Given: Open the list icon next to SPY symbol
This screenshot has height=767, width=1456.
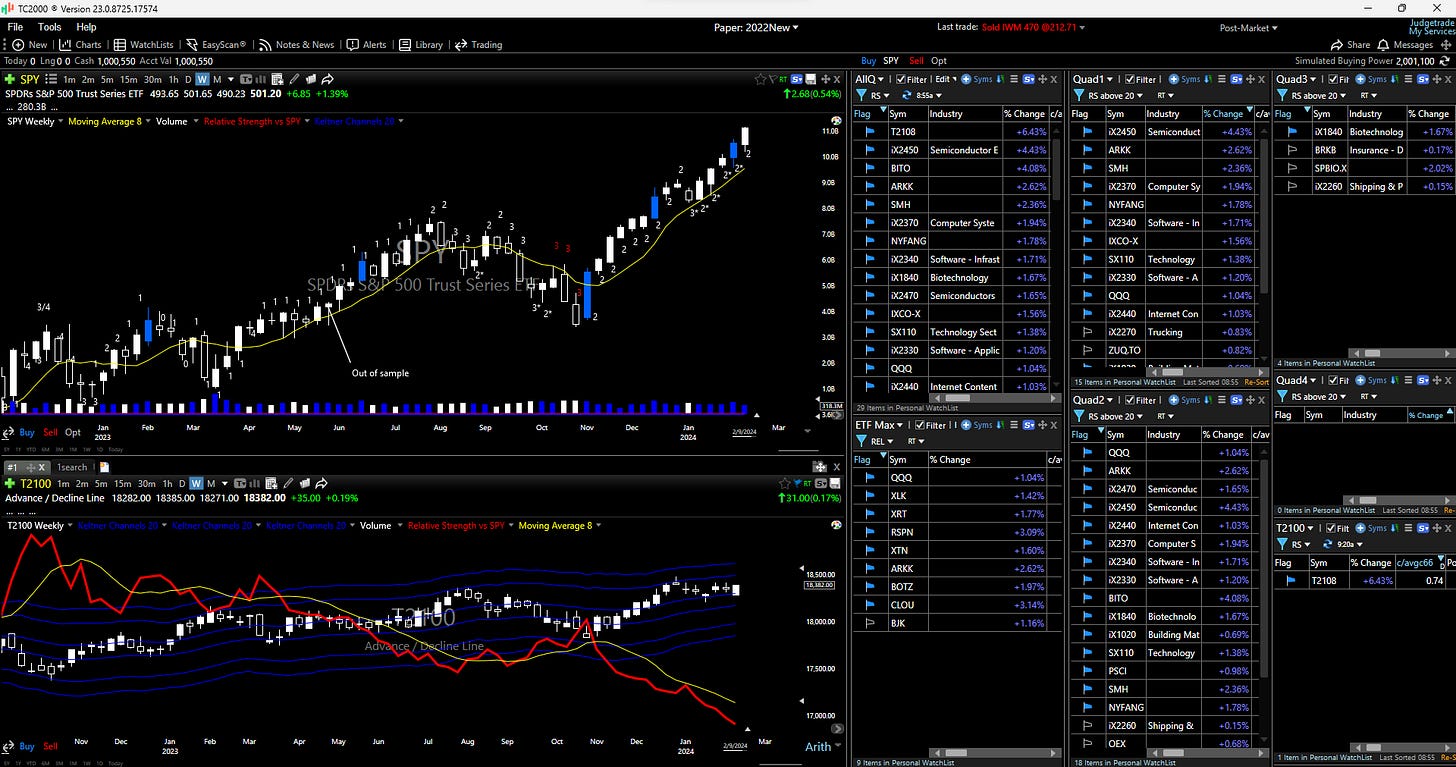Looking at the screenshot, I should tap(51, 79).
